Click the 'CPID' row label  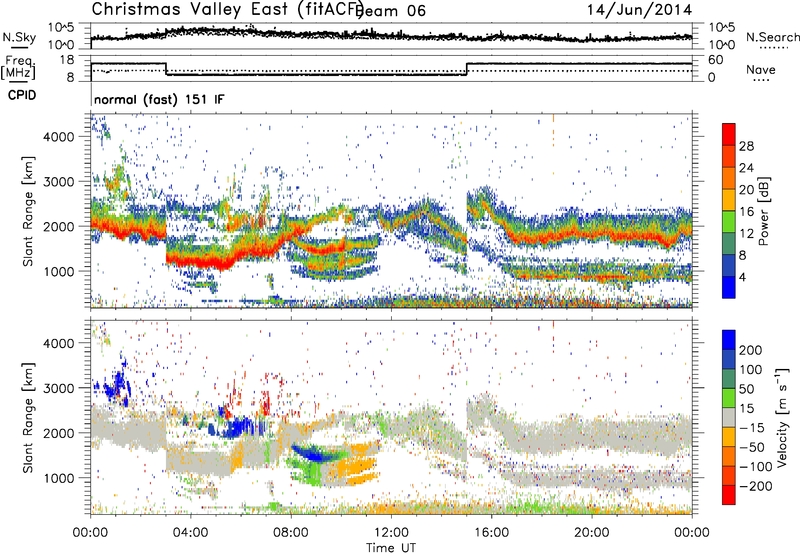[22, 95]
